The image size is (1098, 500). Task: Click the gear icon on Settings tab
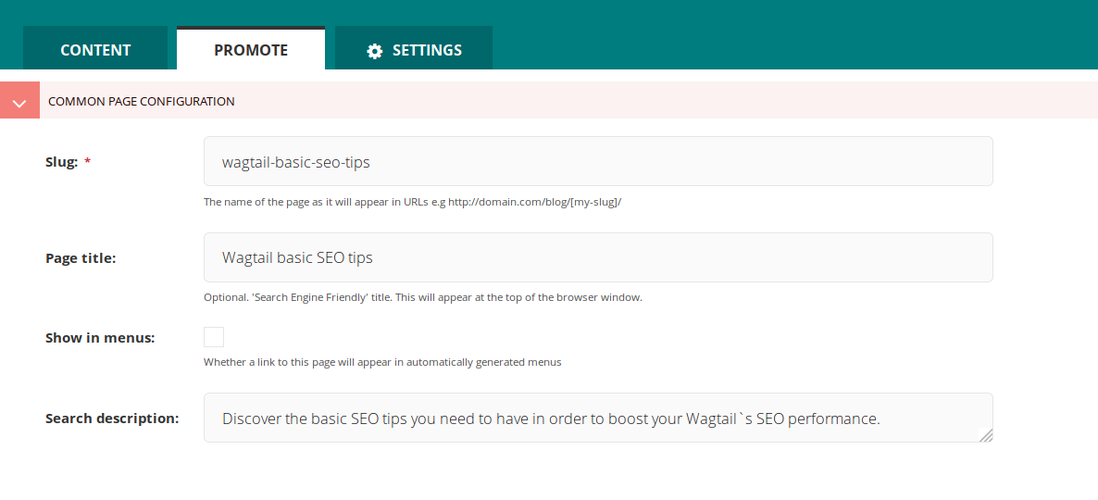pos(375,51)
